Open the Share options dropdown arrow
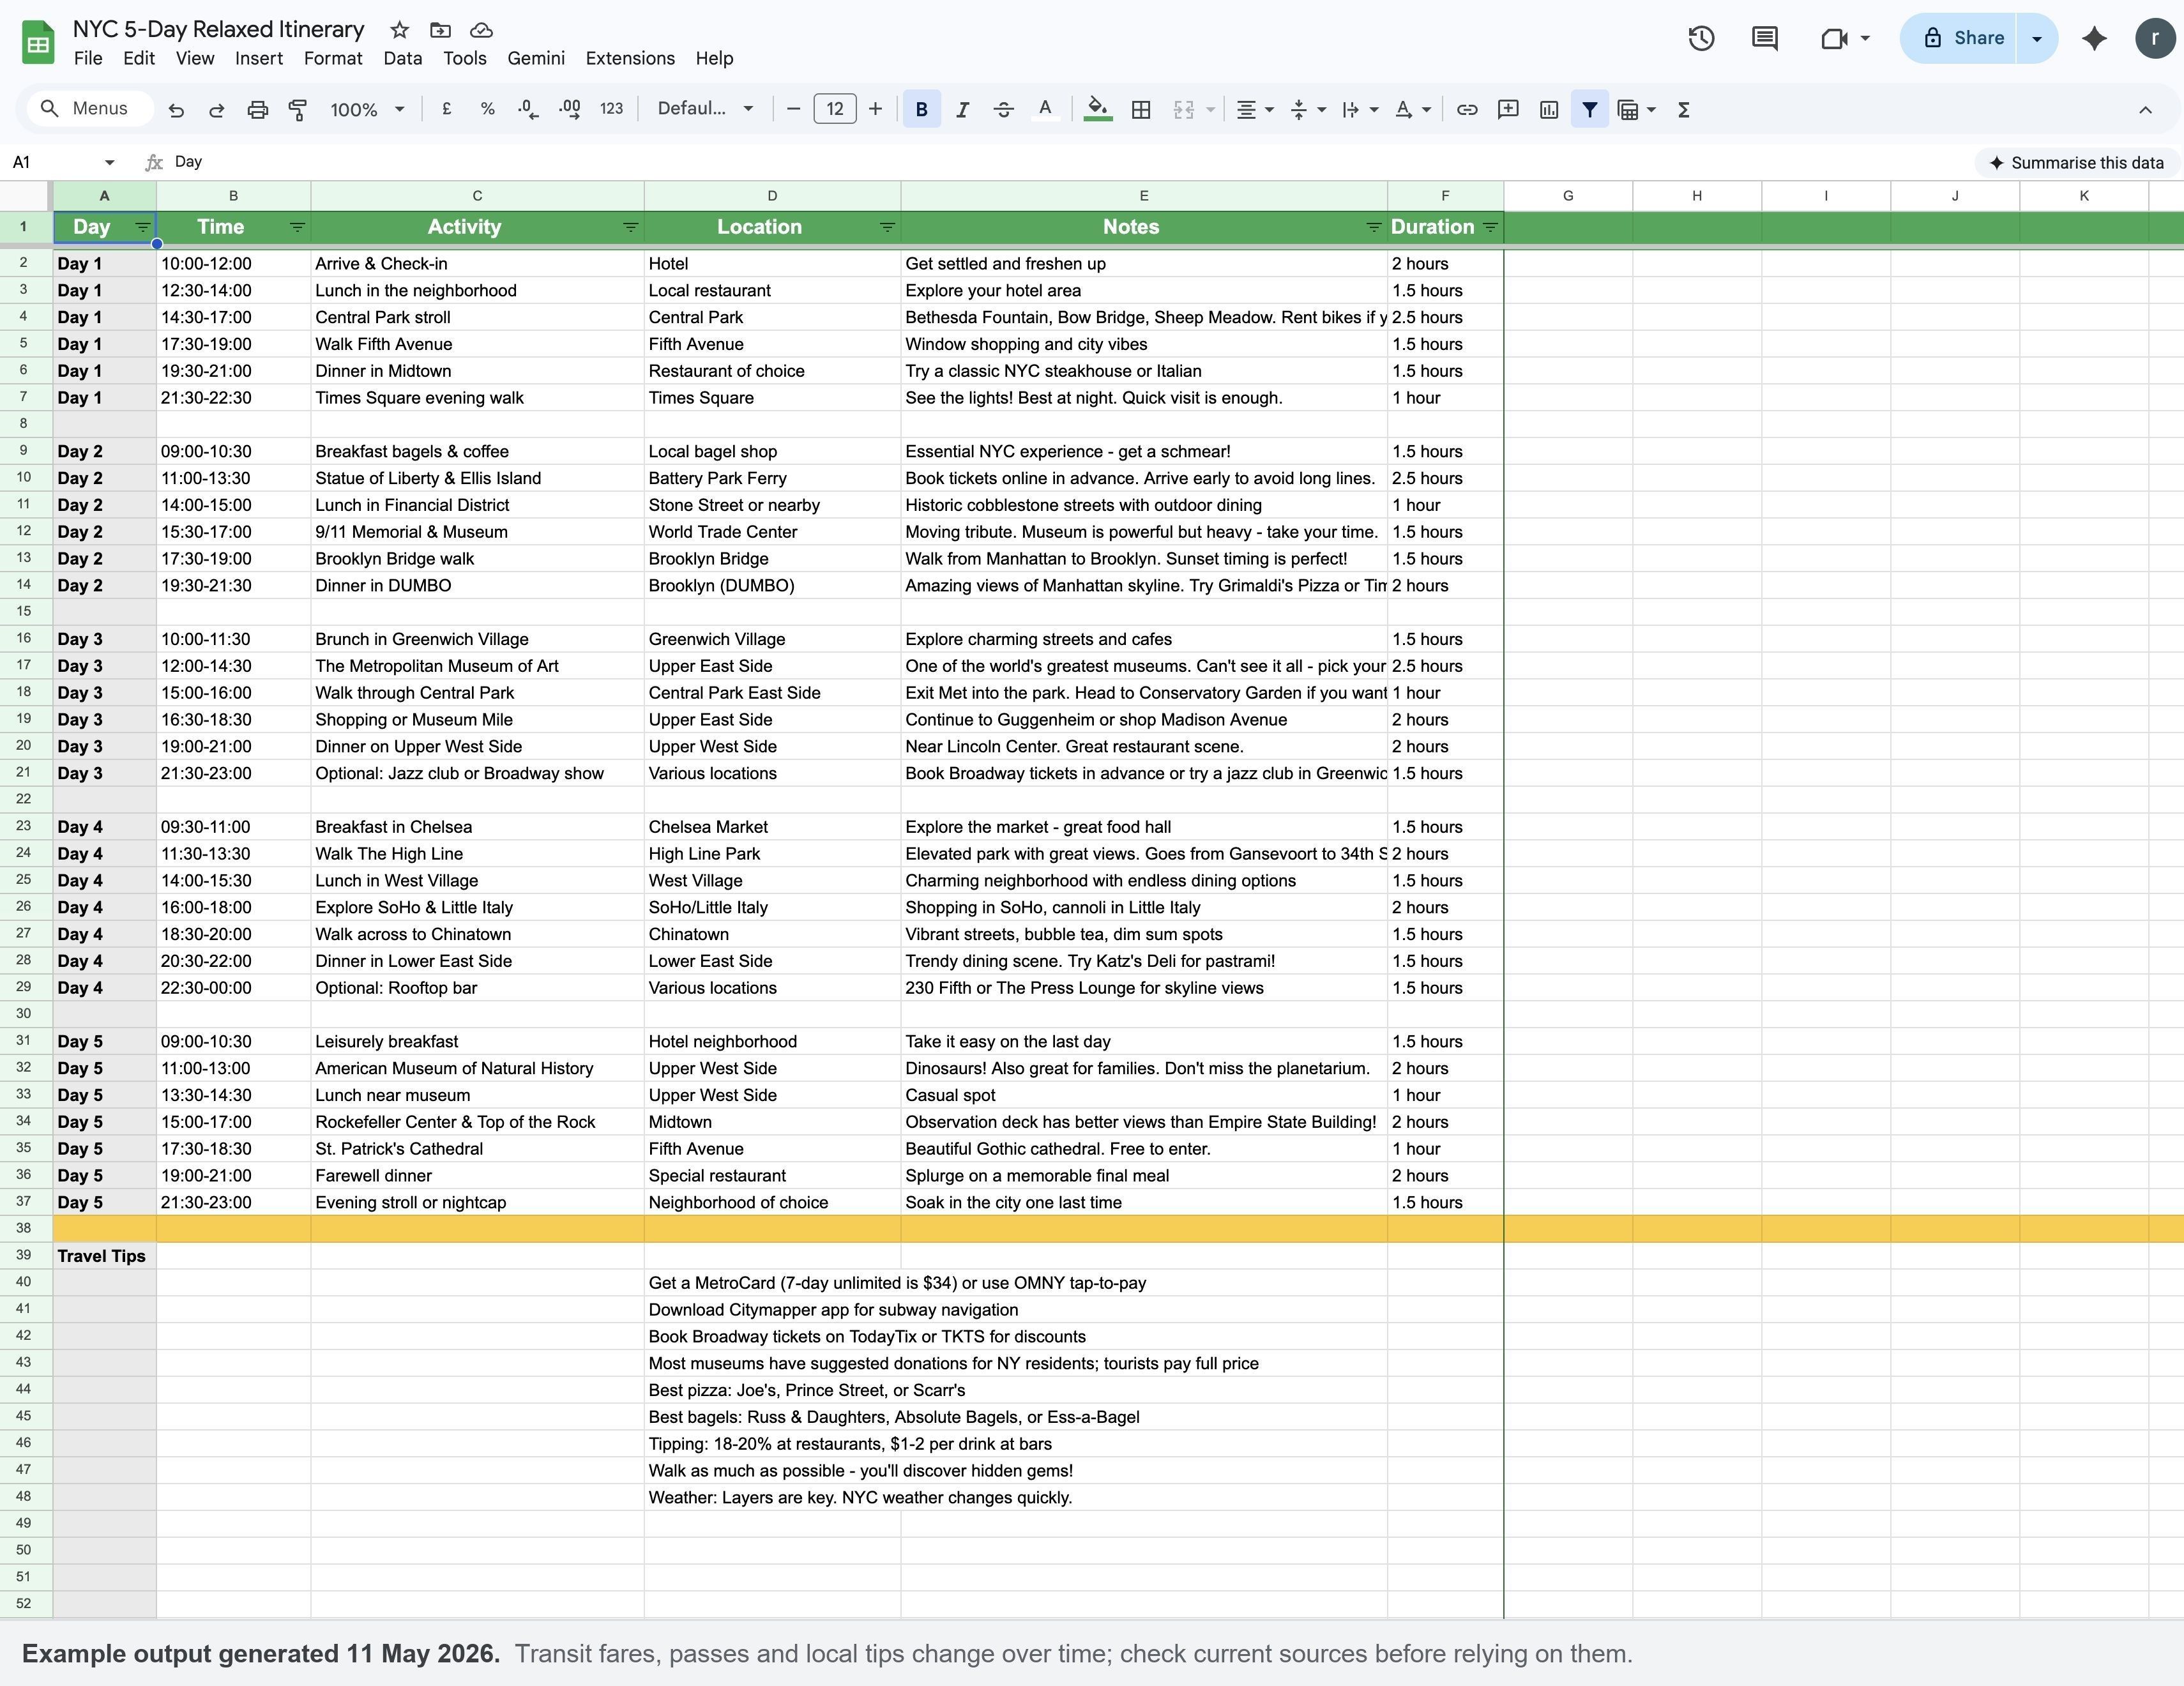The width and height of the screenshot is (2184, 1686). pos(2037,38)
